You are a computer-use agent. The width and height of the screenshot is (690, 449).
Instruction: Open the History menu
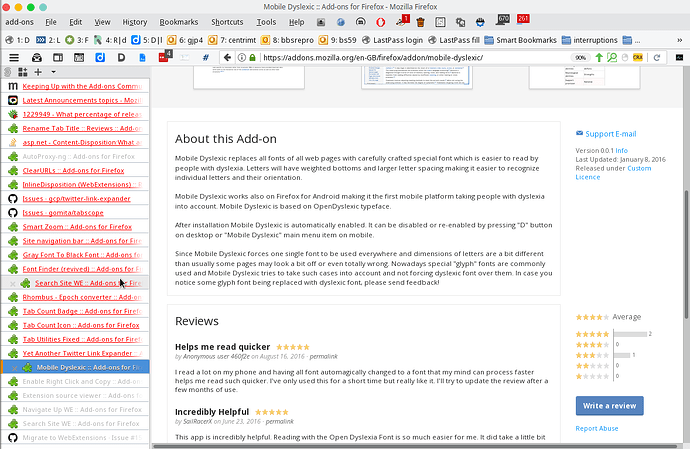pyautogui.click(x=135, y=22)
